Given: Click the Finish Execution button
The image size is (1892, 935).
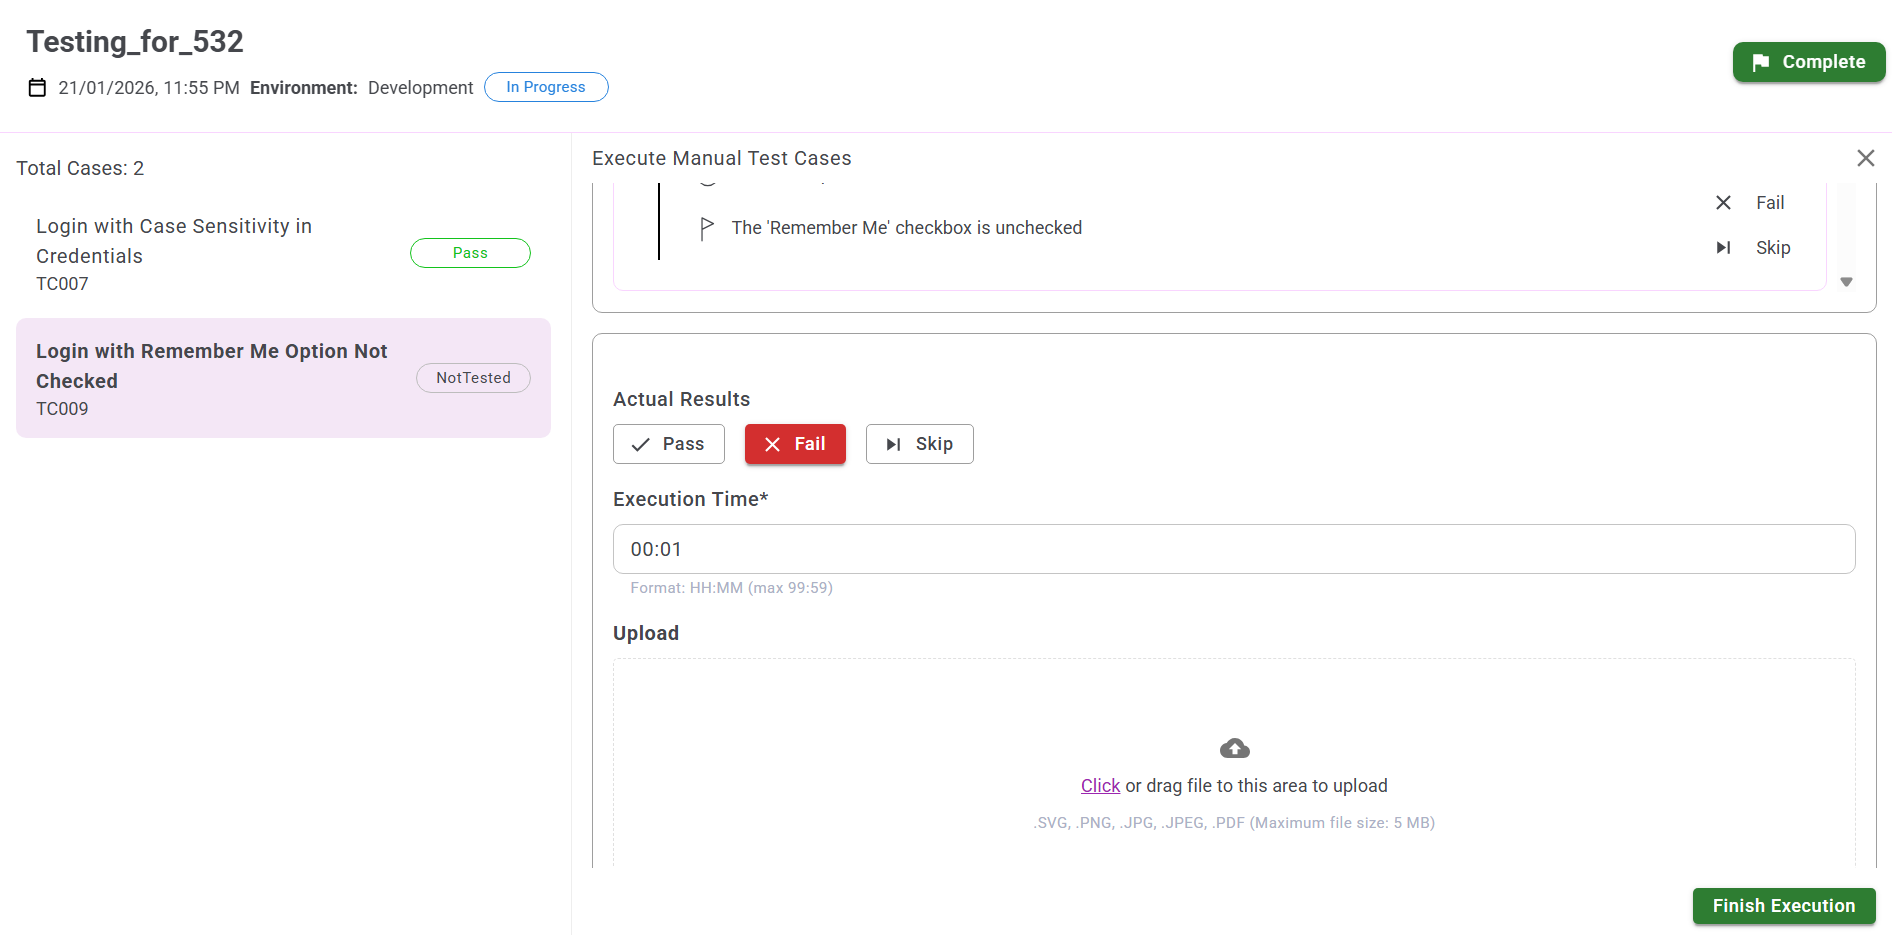Looking at the screenshot, I should coord(1783,906).
